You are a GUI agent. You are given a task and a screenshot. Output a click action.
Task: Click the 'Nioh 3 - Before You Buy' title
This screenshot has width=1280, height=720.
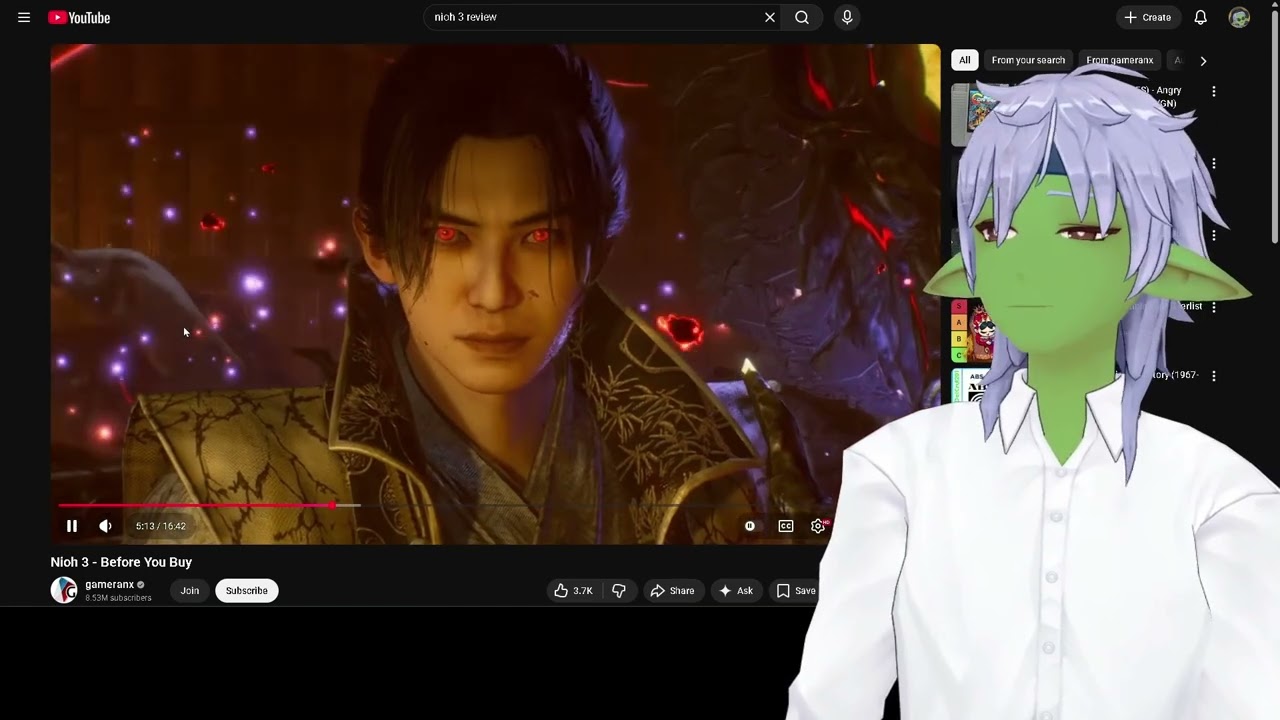click(121, 562)
